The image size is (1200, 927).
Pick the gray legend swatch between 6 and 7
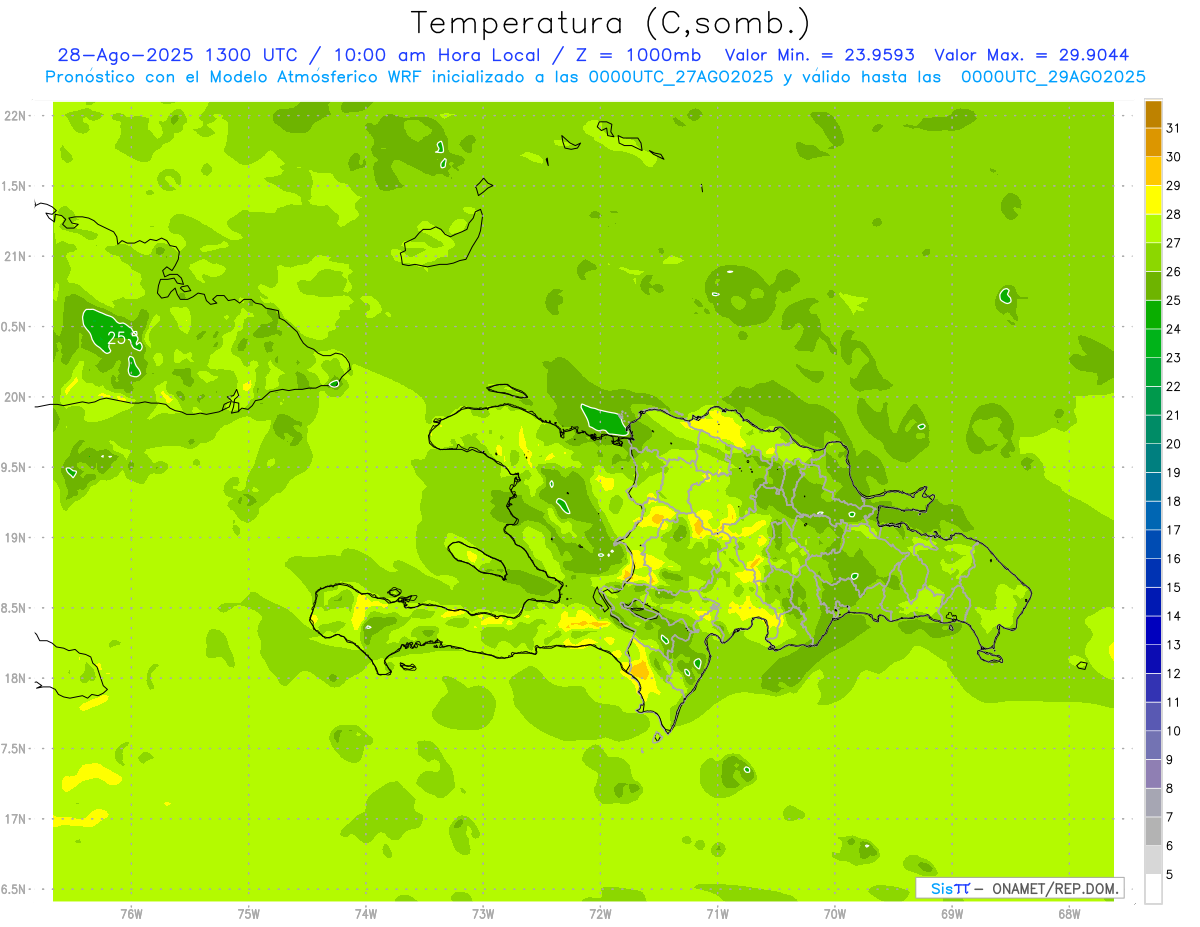tap(1153, 832)
